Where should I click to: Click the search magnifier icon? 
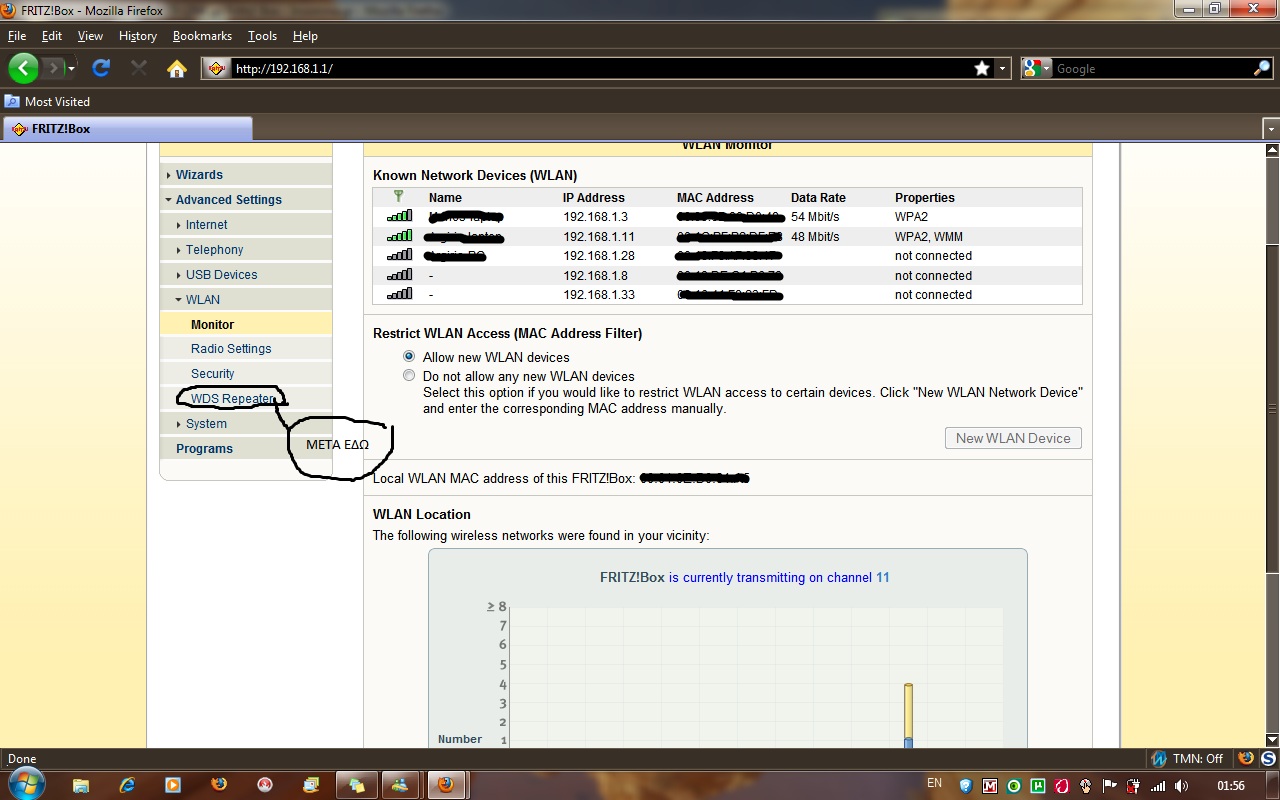(1262, 68)
